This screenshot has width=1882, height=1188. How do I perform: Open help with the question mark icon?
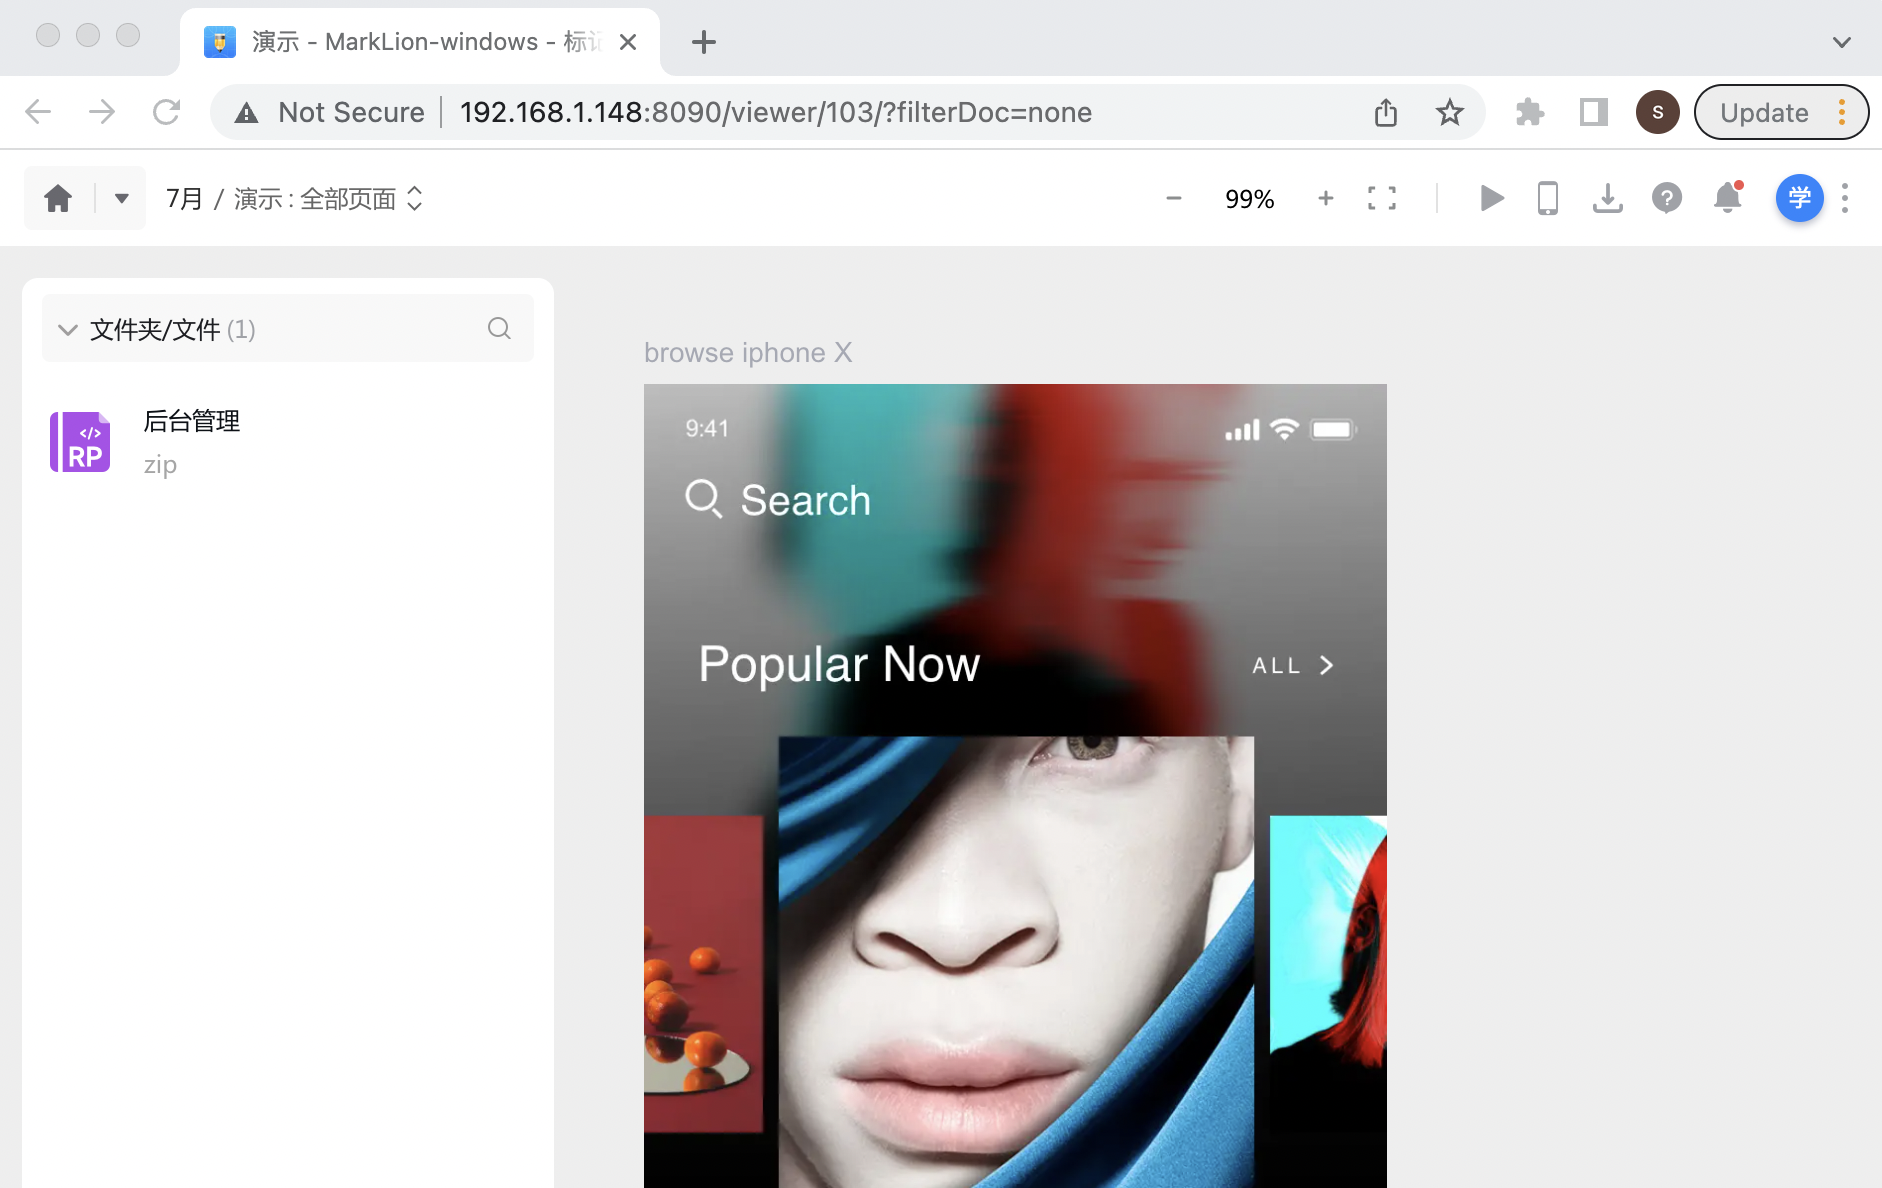tap(1666, 198)
